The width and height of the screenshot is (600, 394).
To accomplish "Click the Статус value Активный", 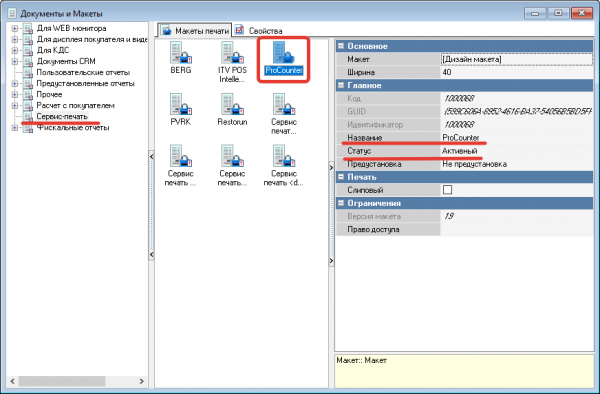I will [x=517, y=151].
